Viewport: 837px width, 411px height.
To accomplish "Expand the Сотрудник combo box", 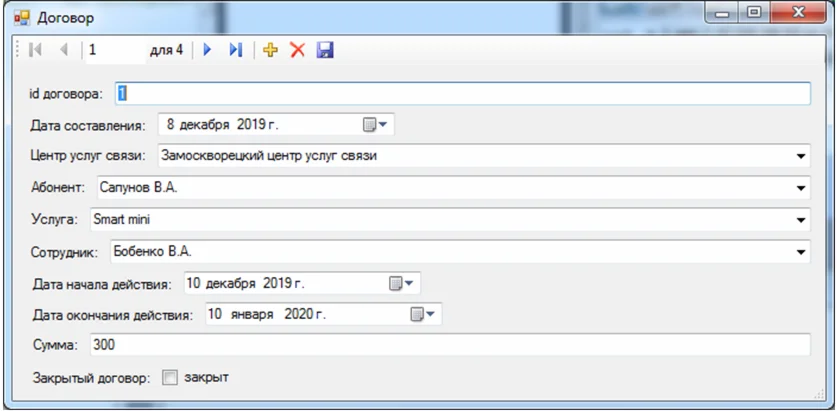I will [x=800, y=252].
